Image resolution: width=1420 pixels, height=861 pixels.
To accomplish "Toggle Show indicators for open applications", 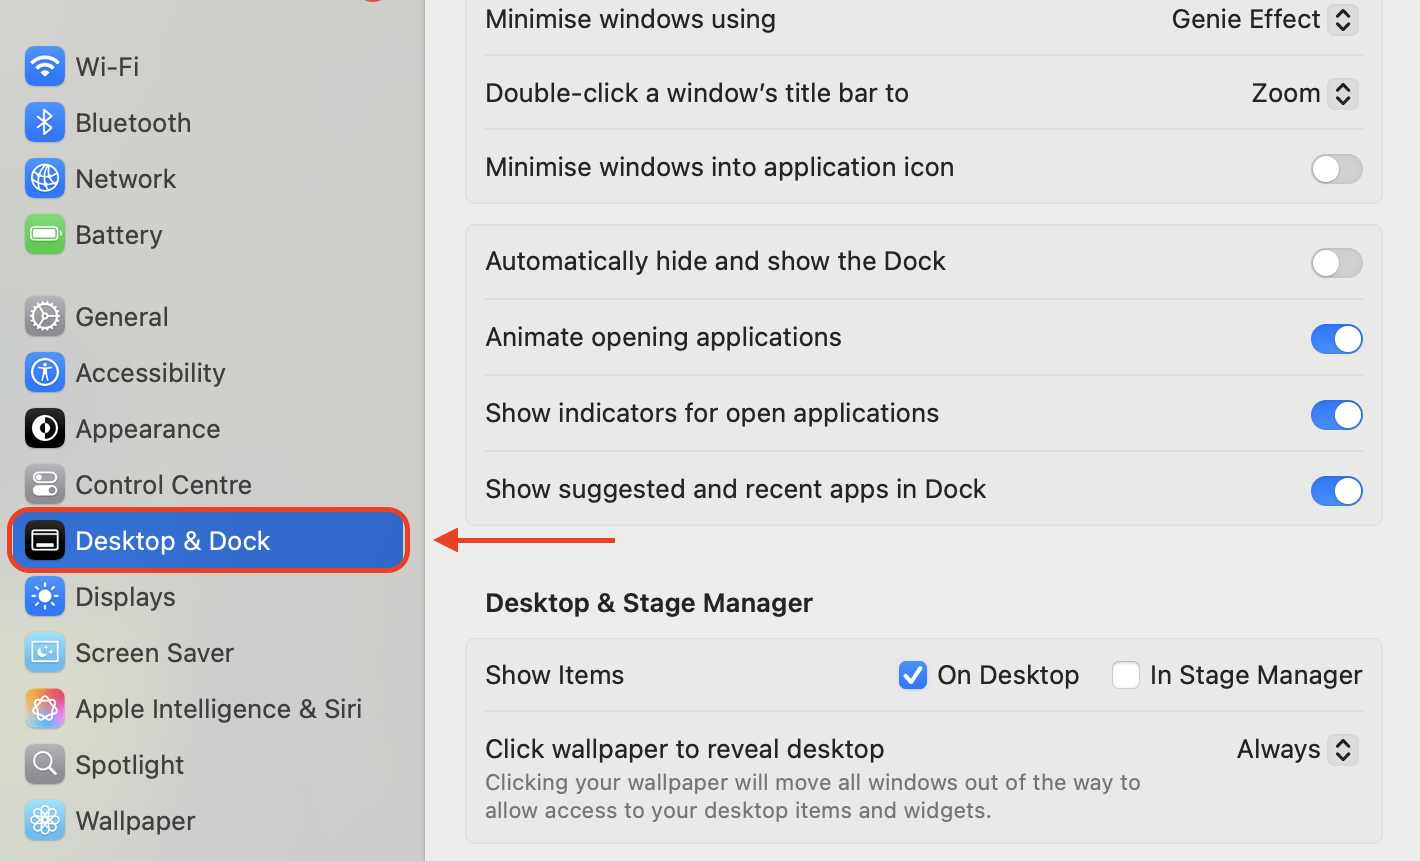I will (1337, 415).
